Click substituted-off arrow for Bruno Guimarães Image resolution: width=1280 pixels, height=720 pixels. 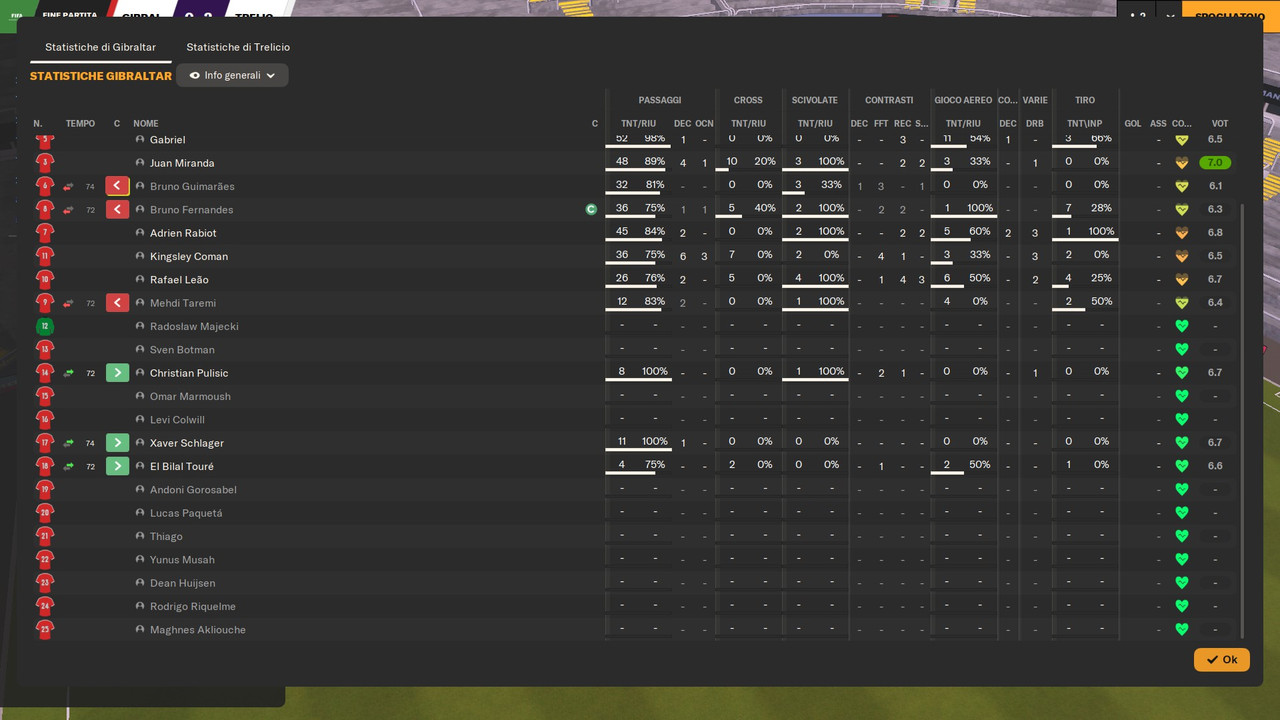(117, 186)
